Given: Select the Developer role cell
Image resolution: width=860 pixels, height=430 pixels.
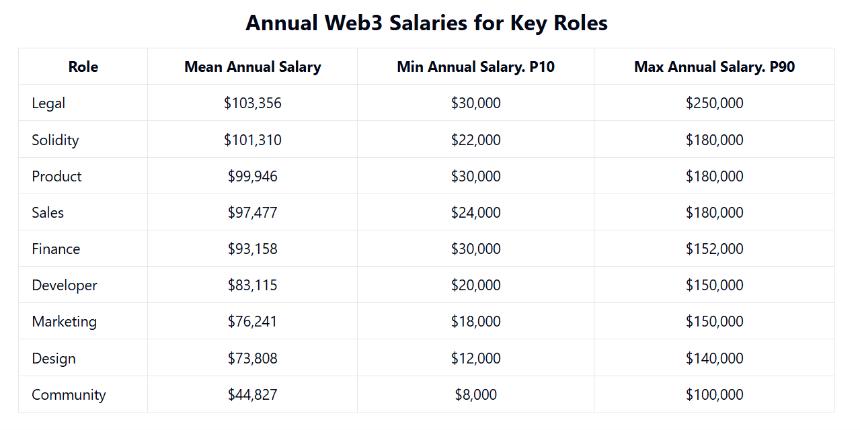Looking at the screenshot, I should pos(64,285).
